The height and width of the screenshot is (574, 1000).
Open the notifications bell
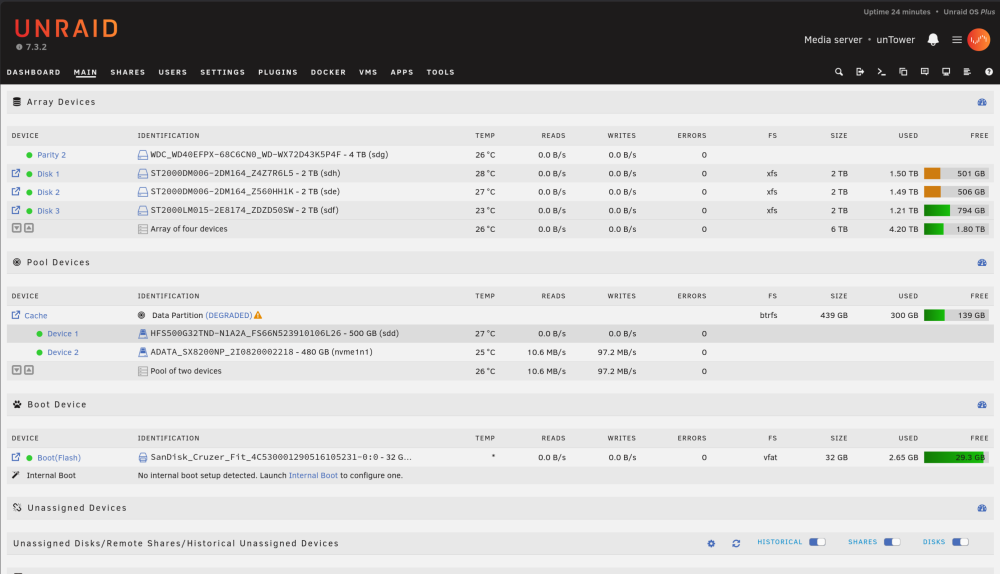click(x=933, y=40)
